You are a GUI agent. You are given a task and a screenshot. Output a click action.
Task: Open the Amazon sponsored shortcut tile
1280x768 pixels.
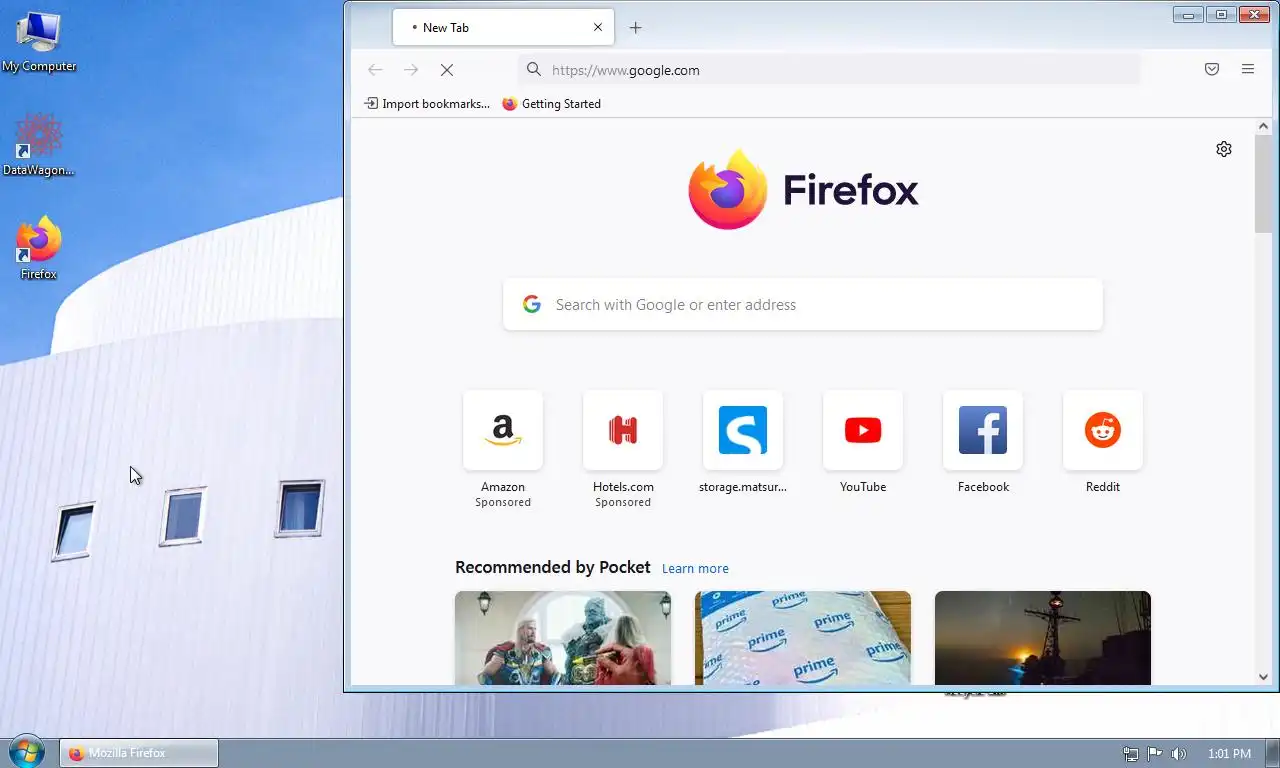coord(503,430)
